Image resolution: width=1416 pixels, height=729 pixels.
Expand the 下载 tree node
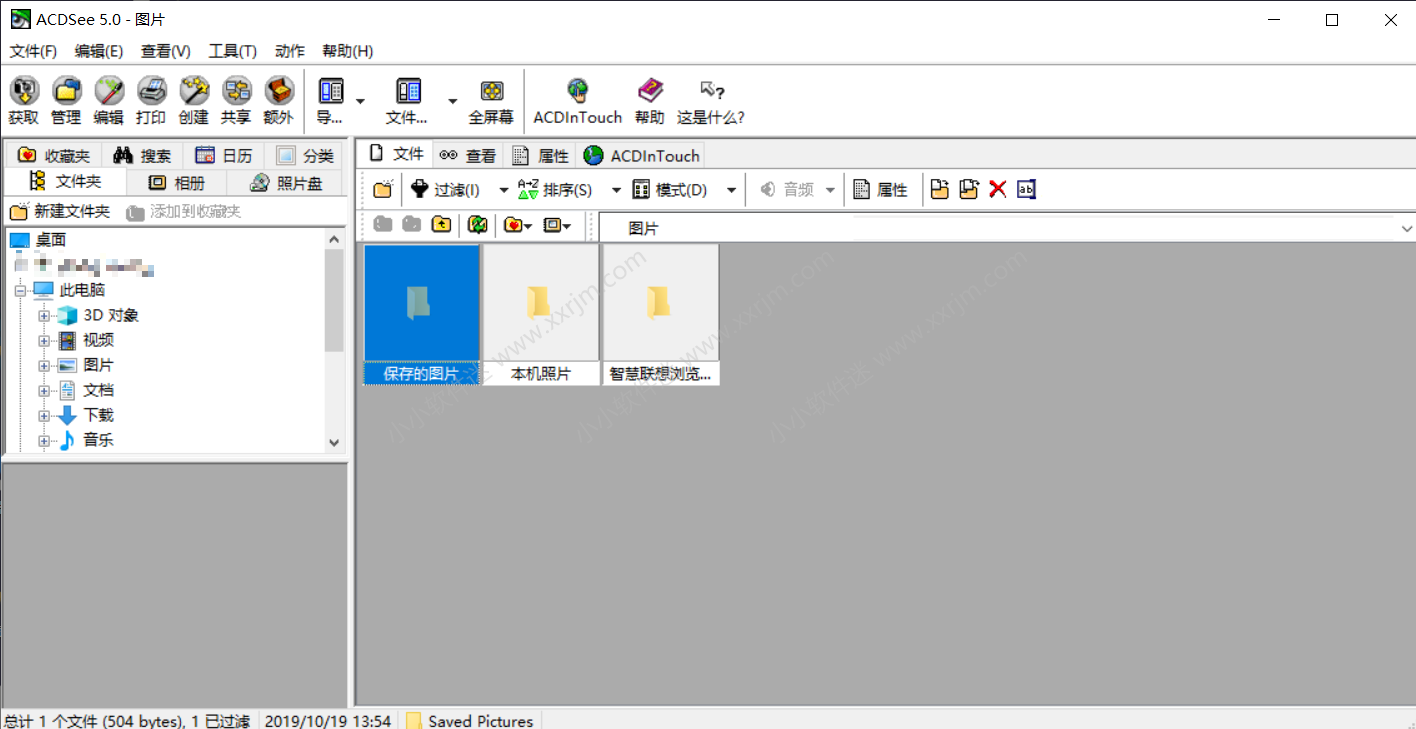[x=44, y=415]
